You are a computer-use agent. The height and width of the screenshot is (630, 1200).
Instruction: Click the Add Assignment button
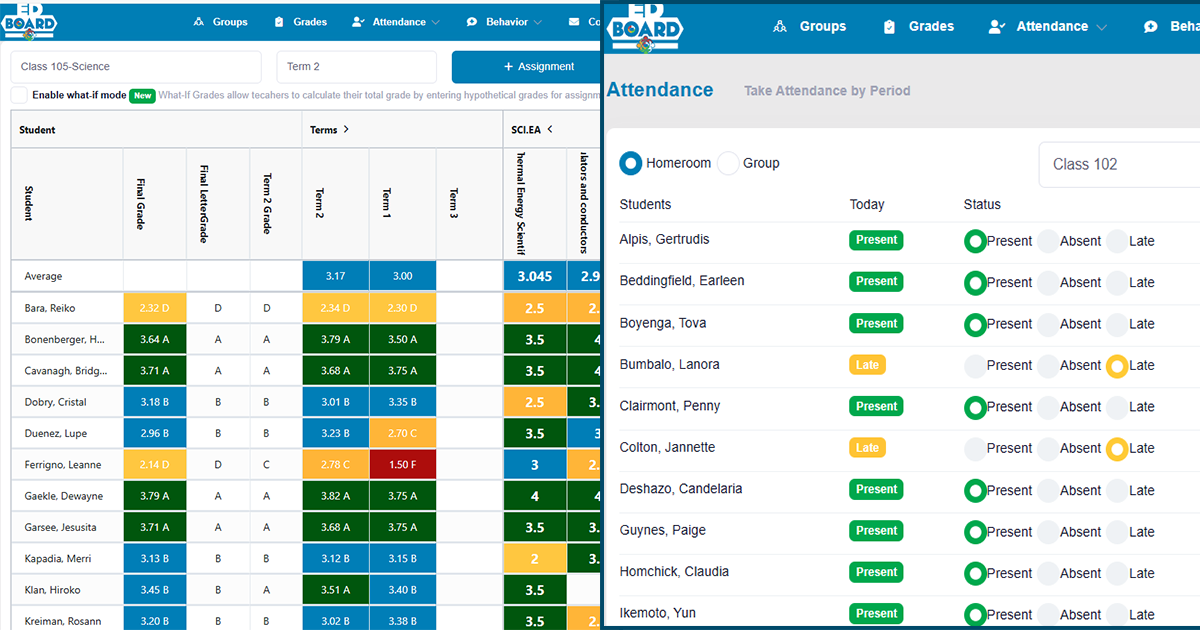click(526, 67)
